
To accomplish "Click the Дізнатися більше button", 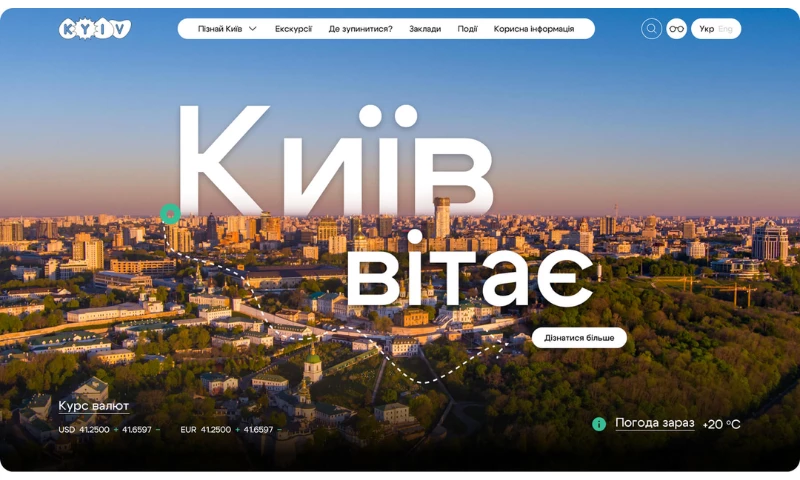I will coord(579,338).
